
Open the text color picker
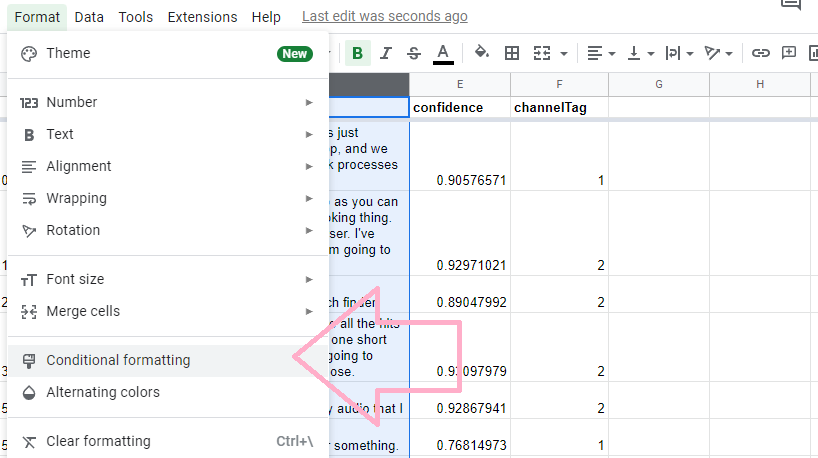coord(443,53)
